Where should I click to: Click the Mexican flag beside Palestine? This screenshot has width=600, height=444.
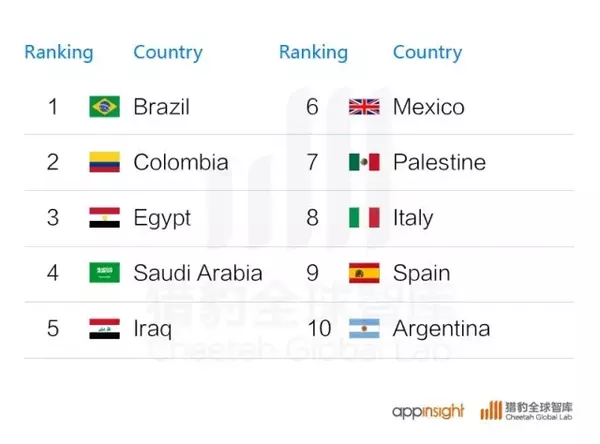click(x=364, y=162)
